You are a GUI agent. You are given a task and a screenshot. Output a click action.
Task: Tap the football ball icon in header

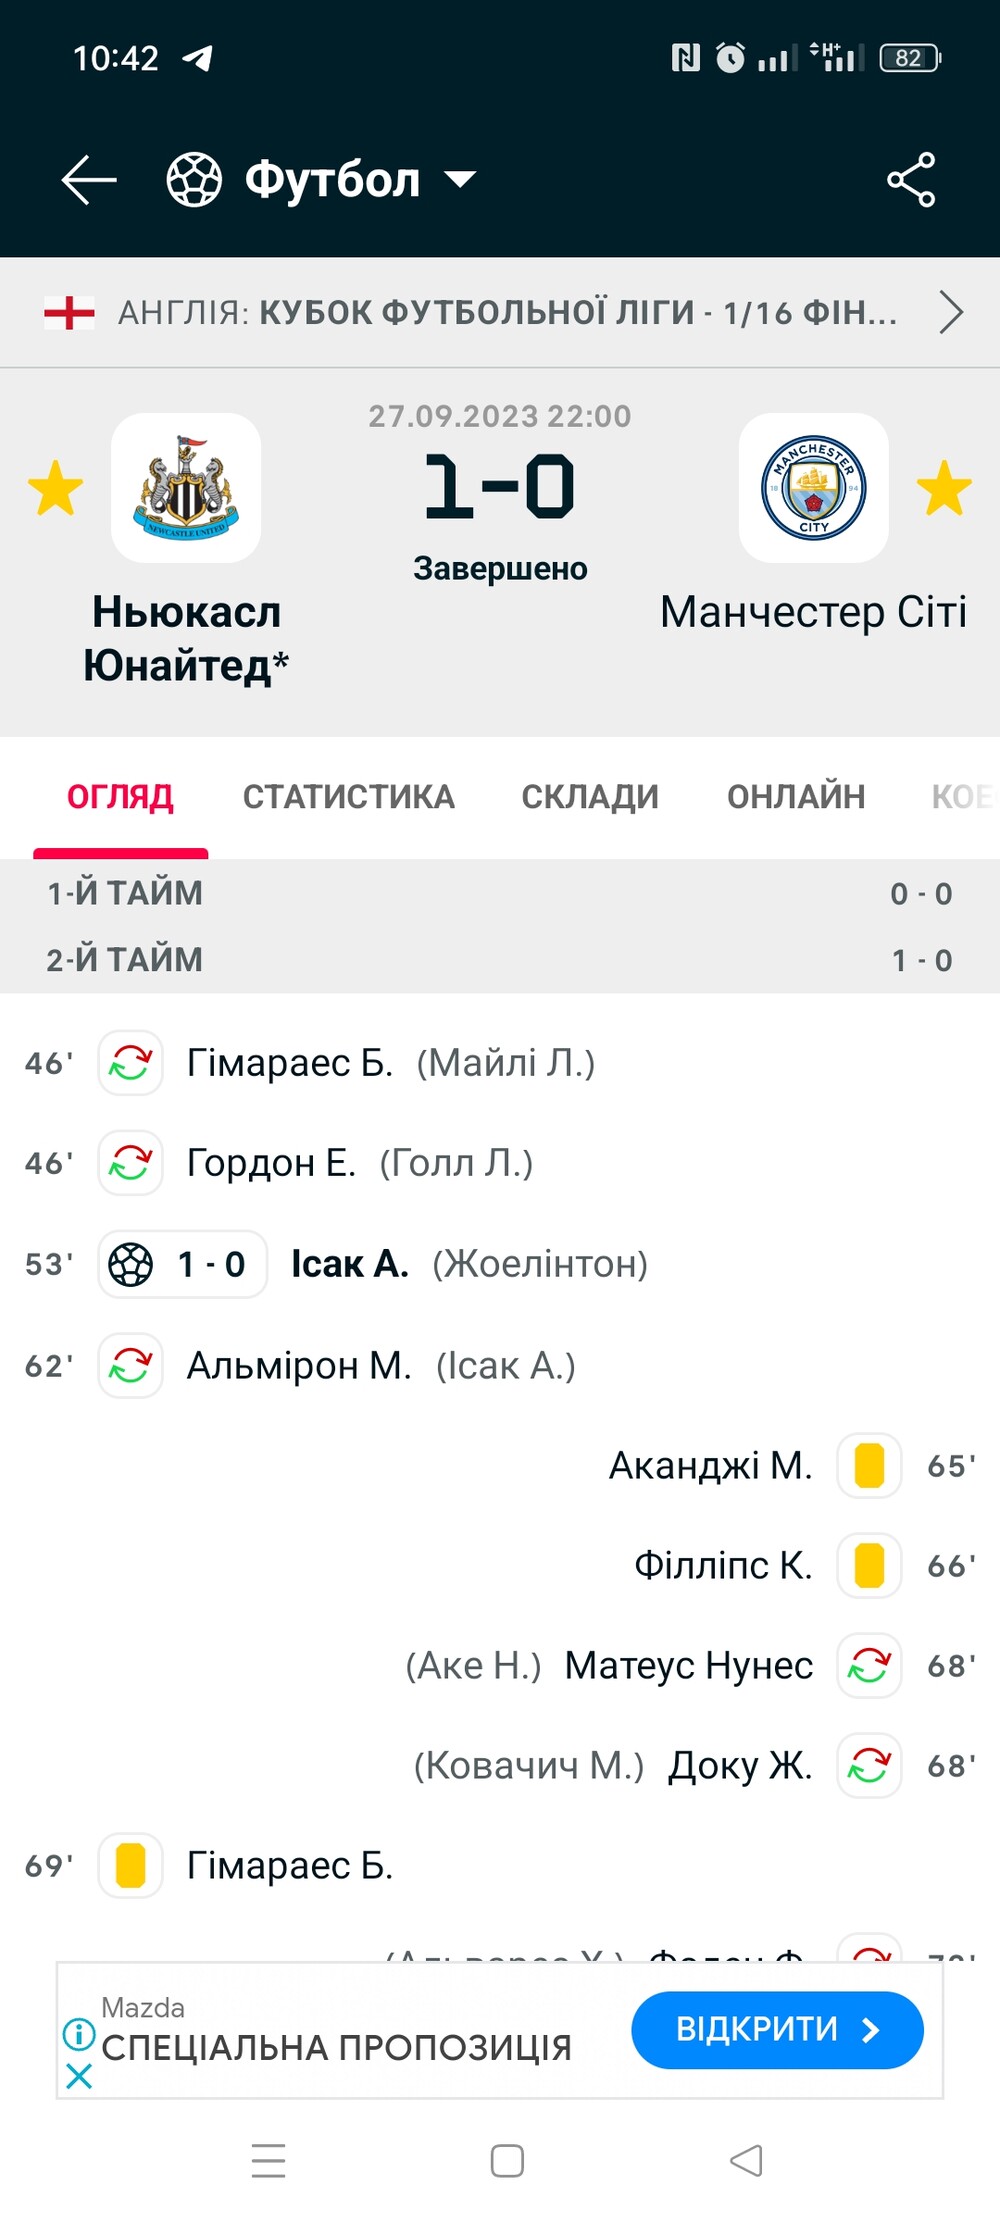(x=194, y=180)
